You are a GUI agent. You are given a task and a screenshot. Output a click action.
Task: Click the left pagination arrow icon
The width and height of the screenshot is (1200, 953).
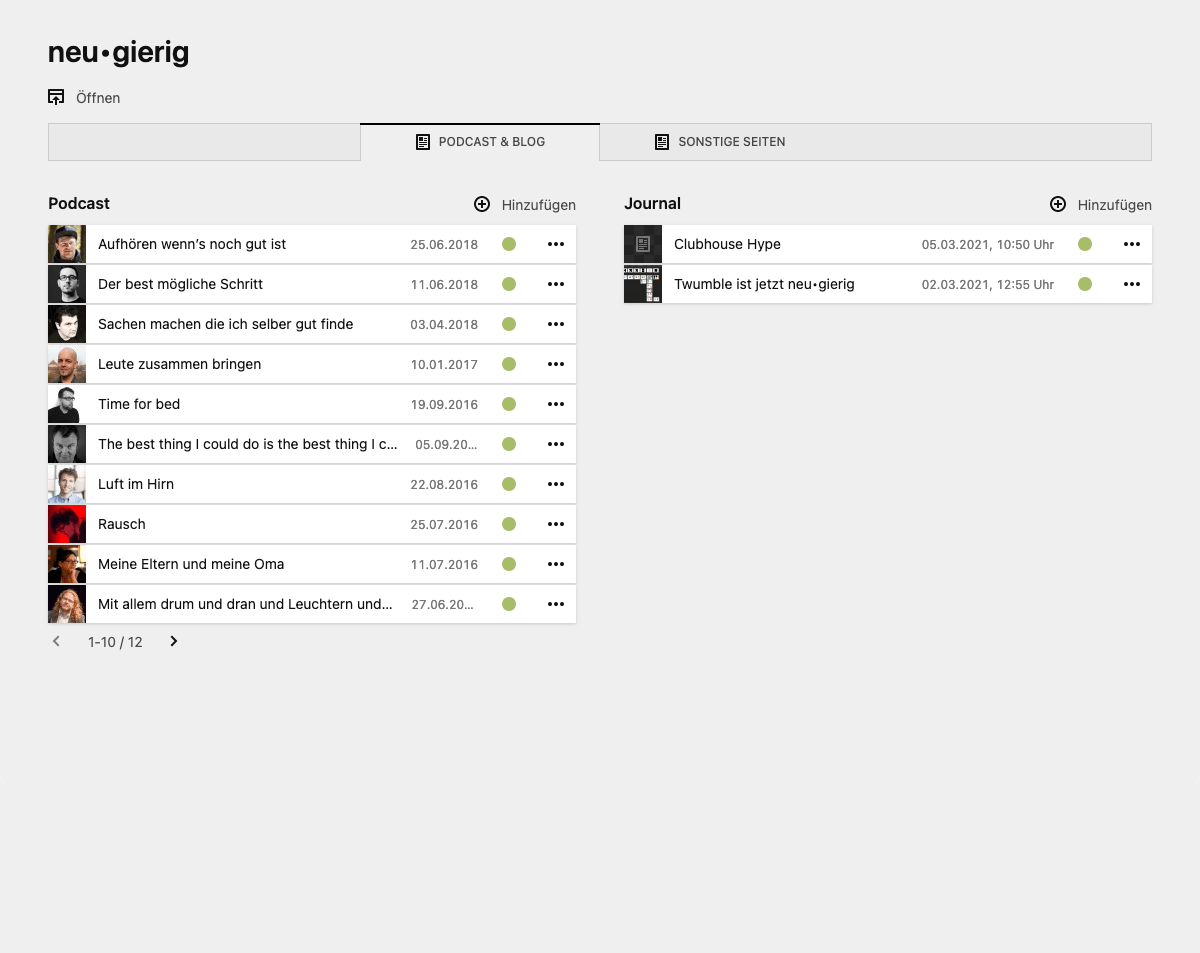tap(56, 641)
